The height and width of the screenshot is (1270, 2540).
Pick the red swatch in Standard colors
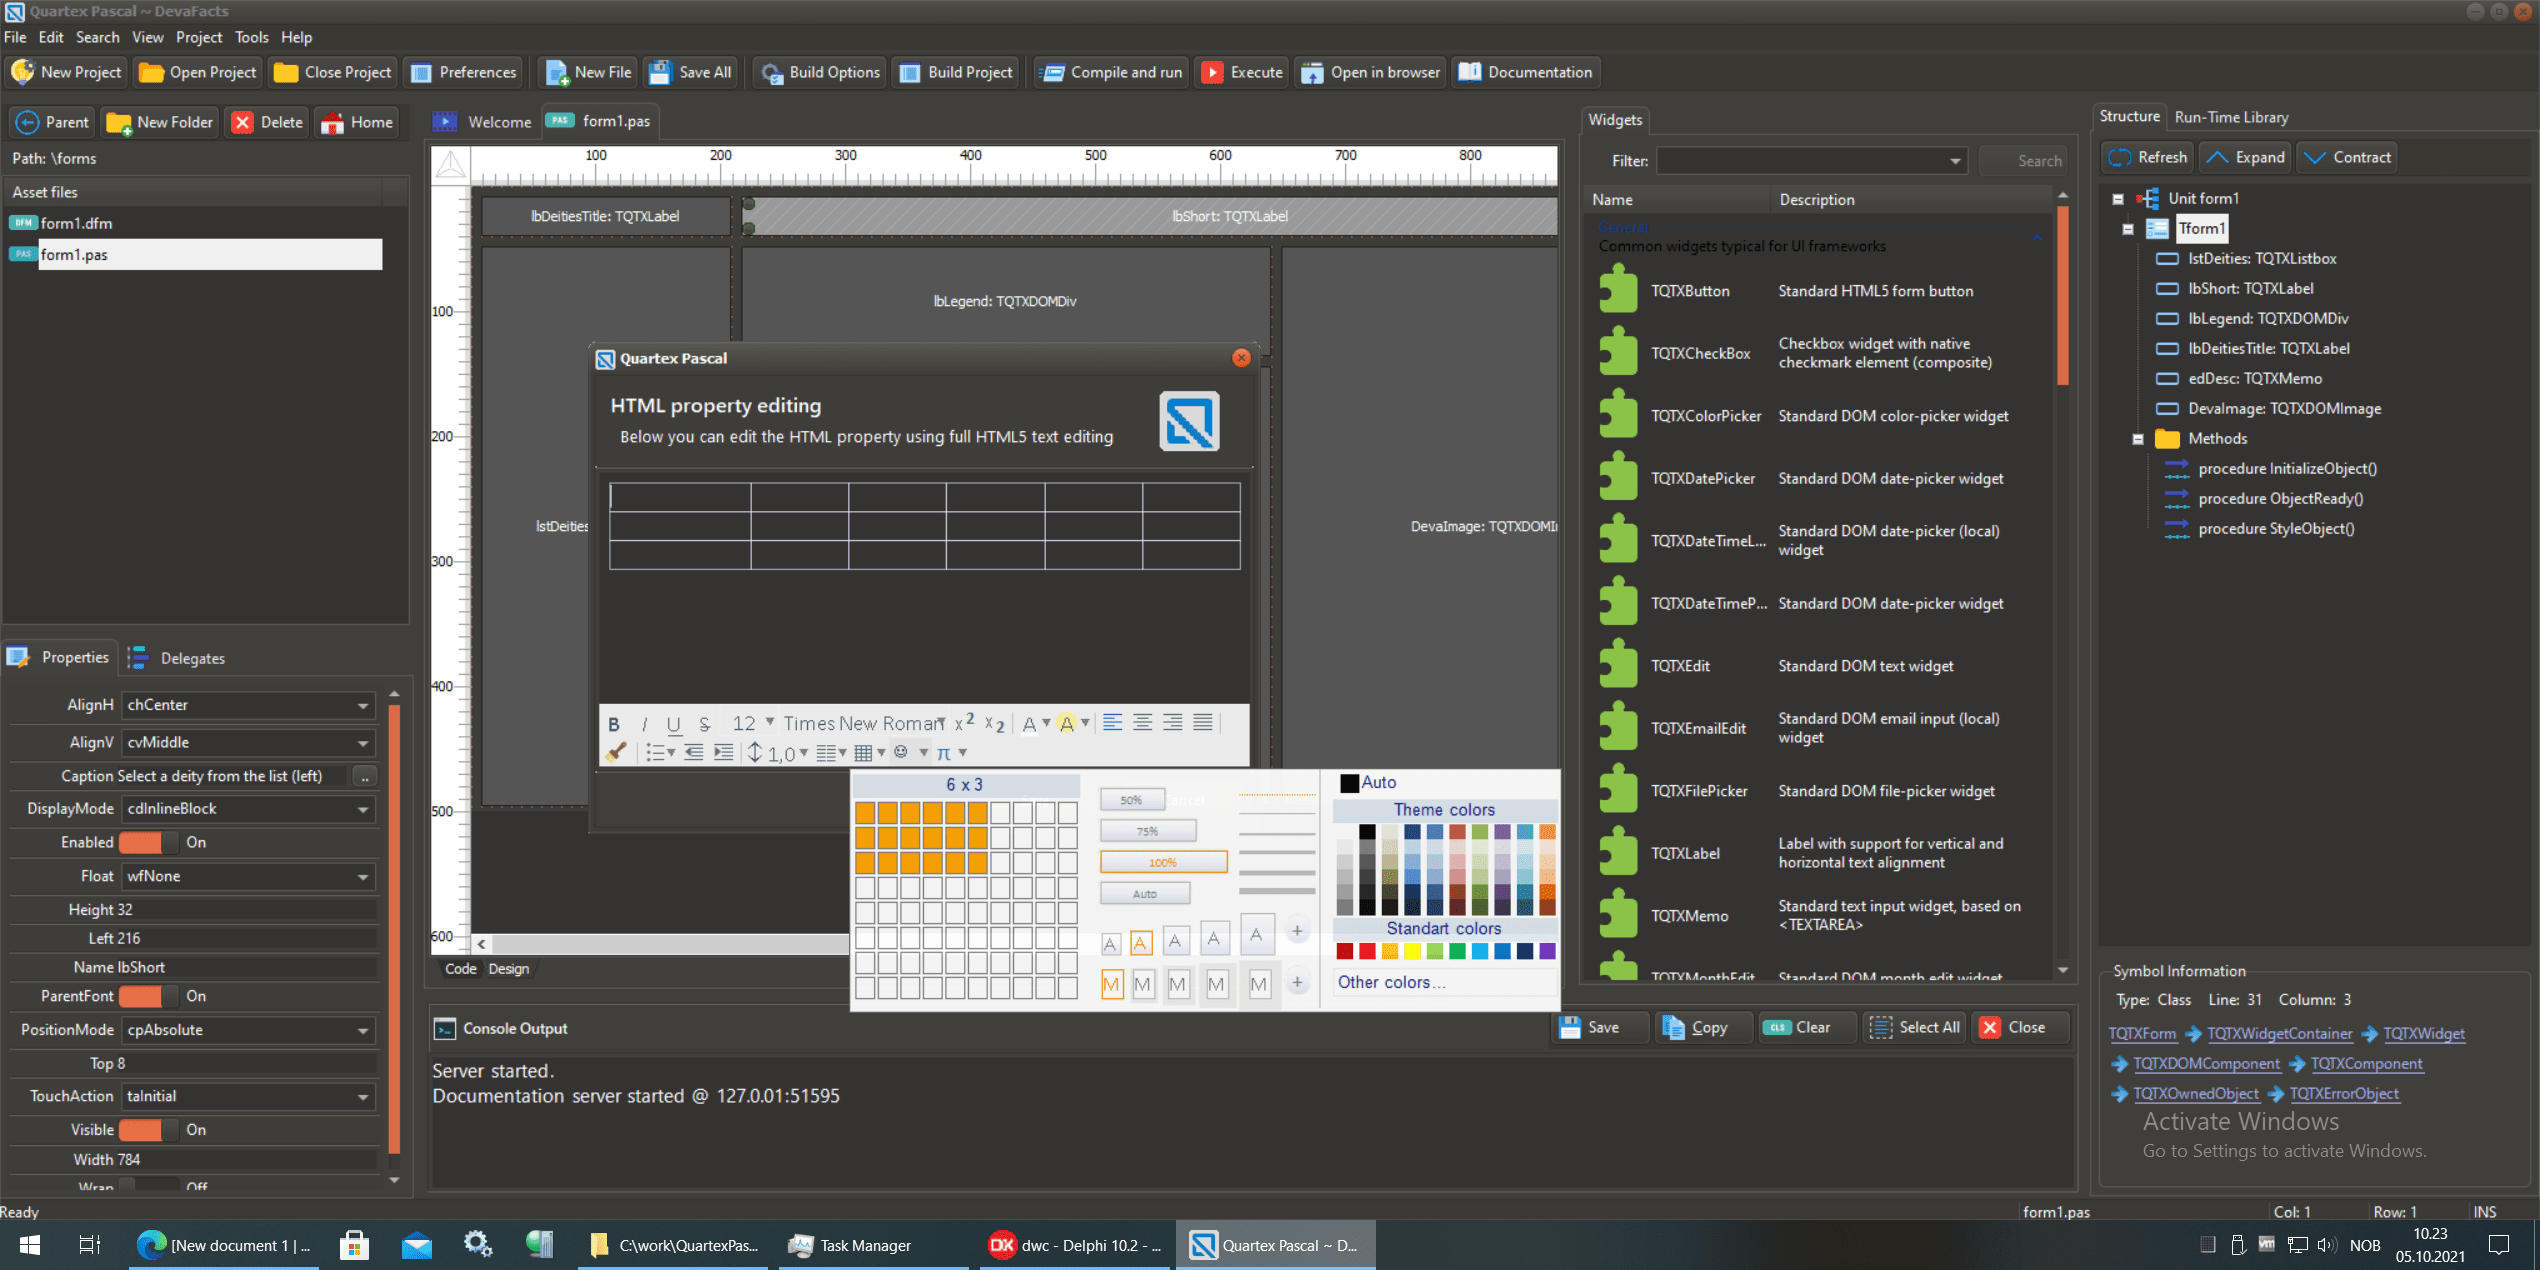tap(1366, 951)
